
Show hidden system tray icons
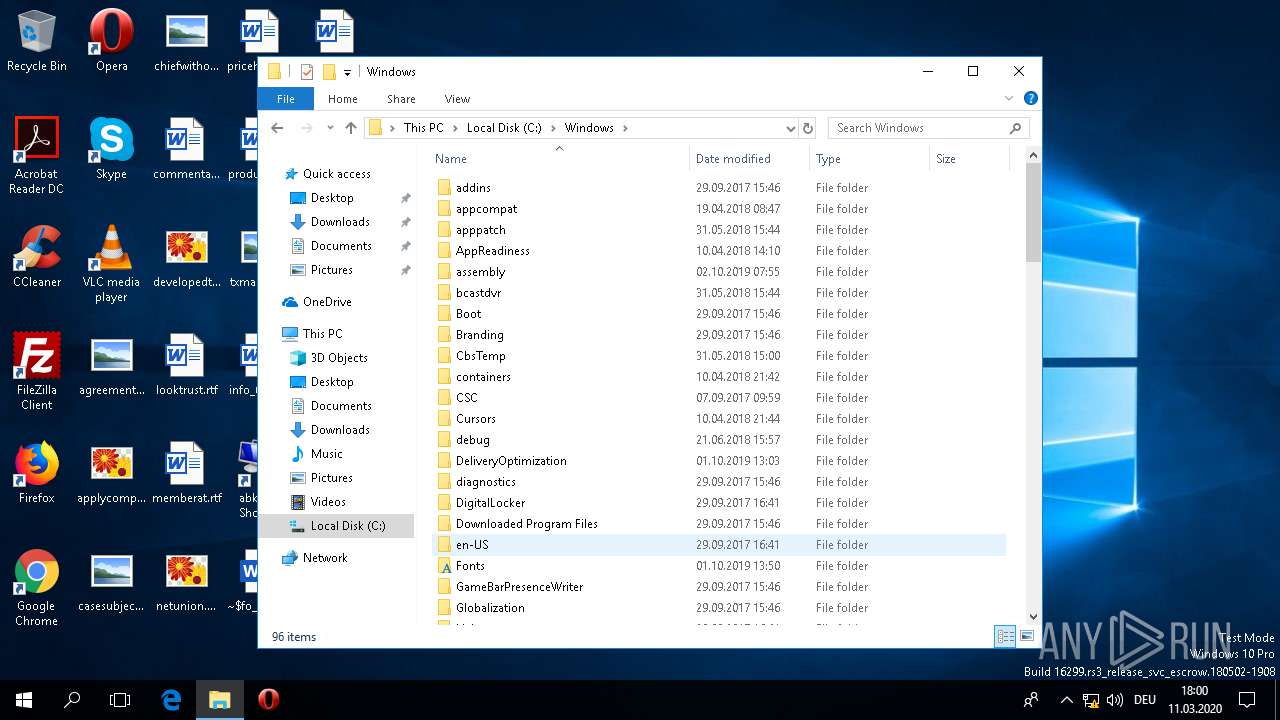1066,700
